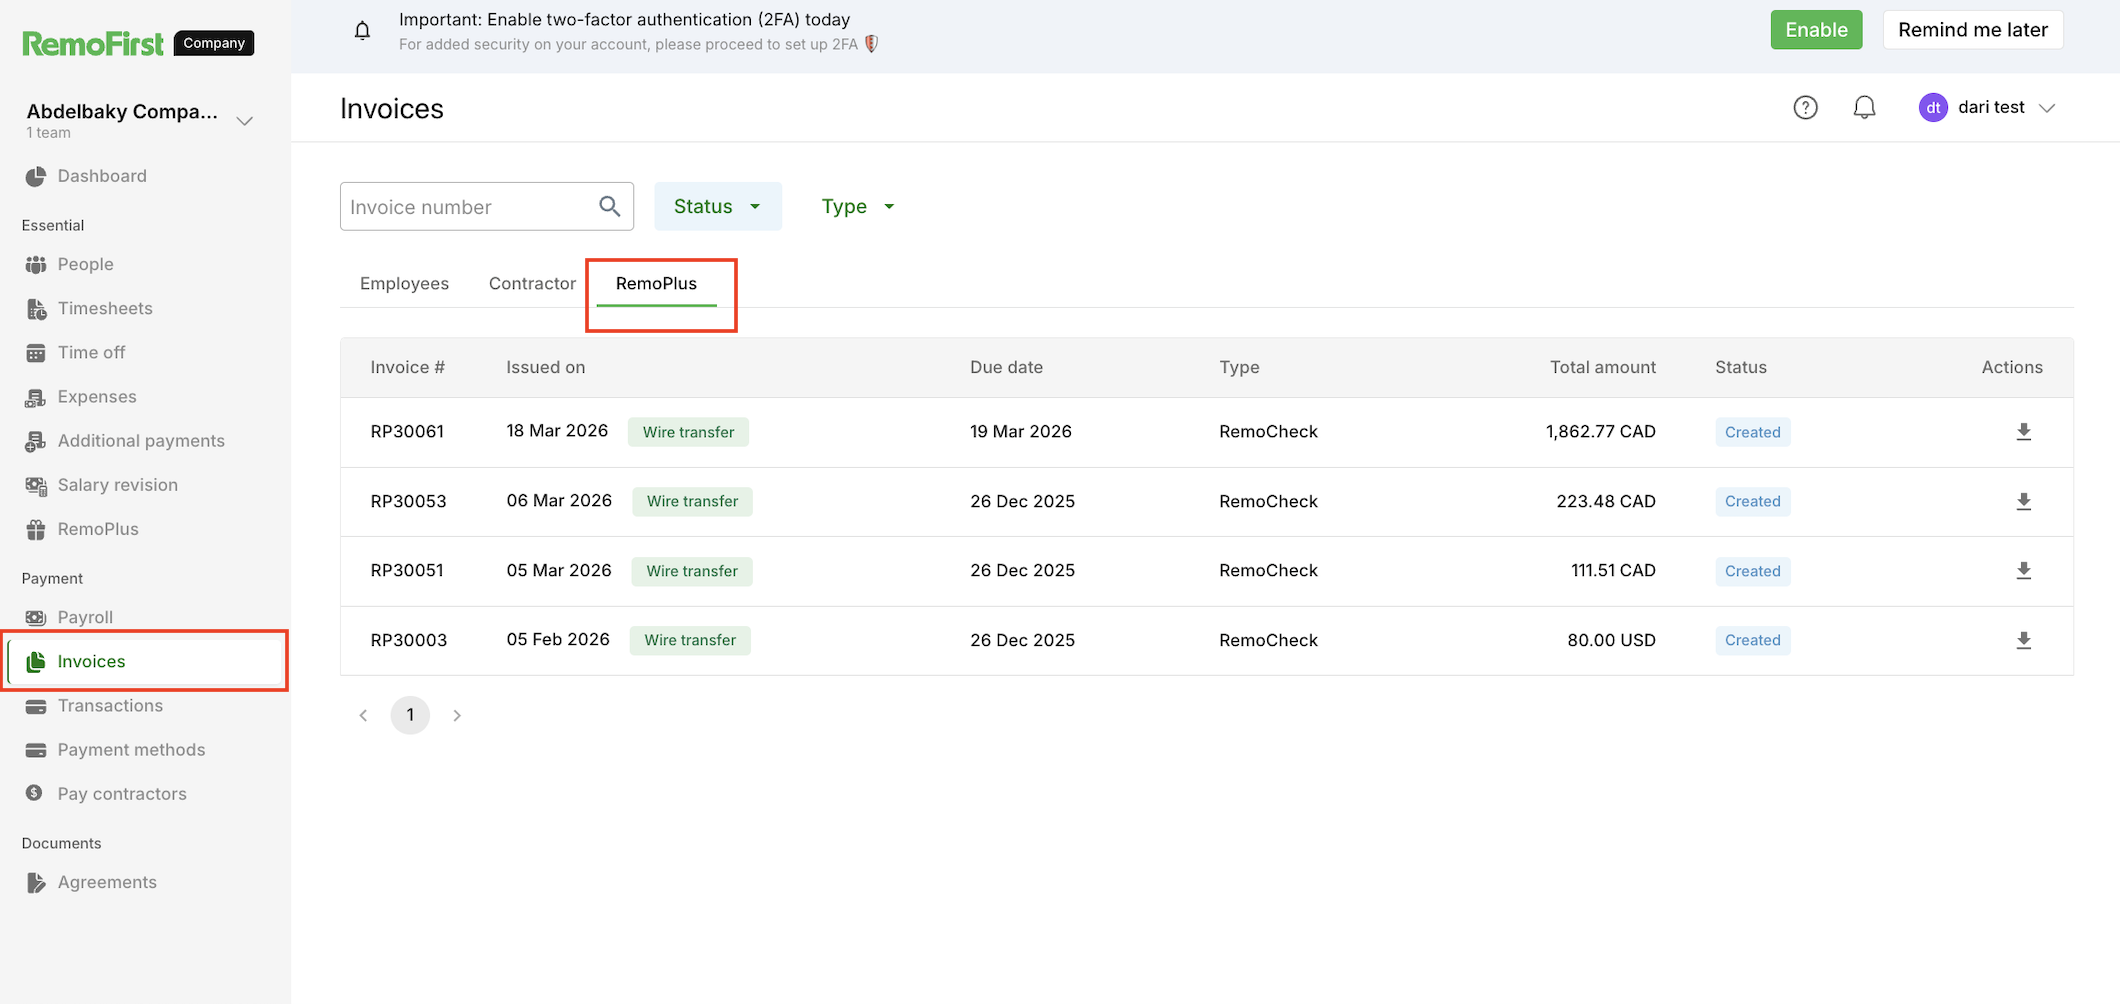Open Pay contractors link

point(122,793)
